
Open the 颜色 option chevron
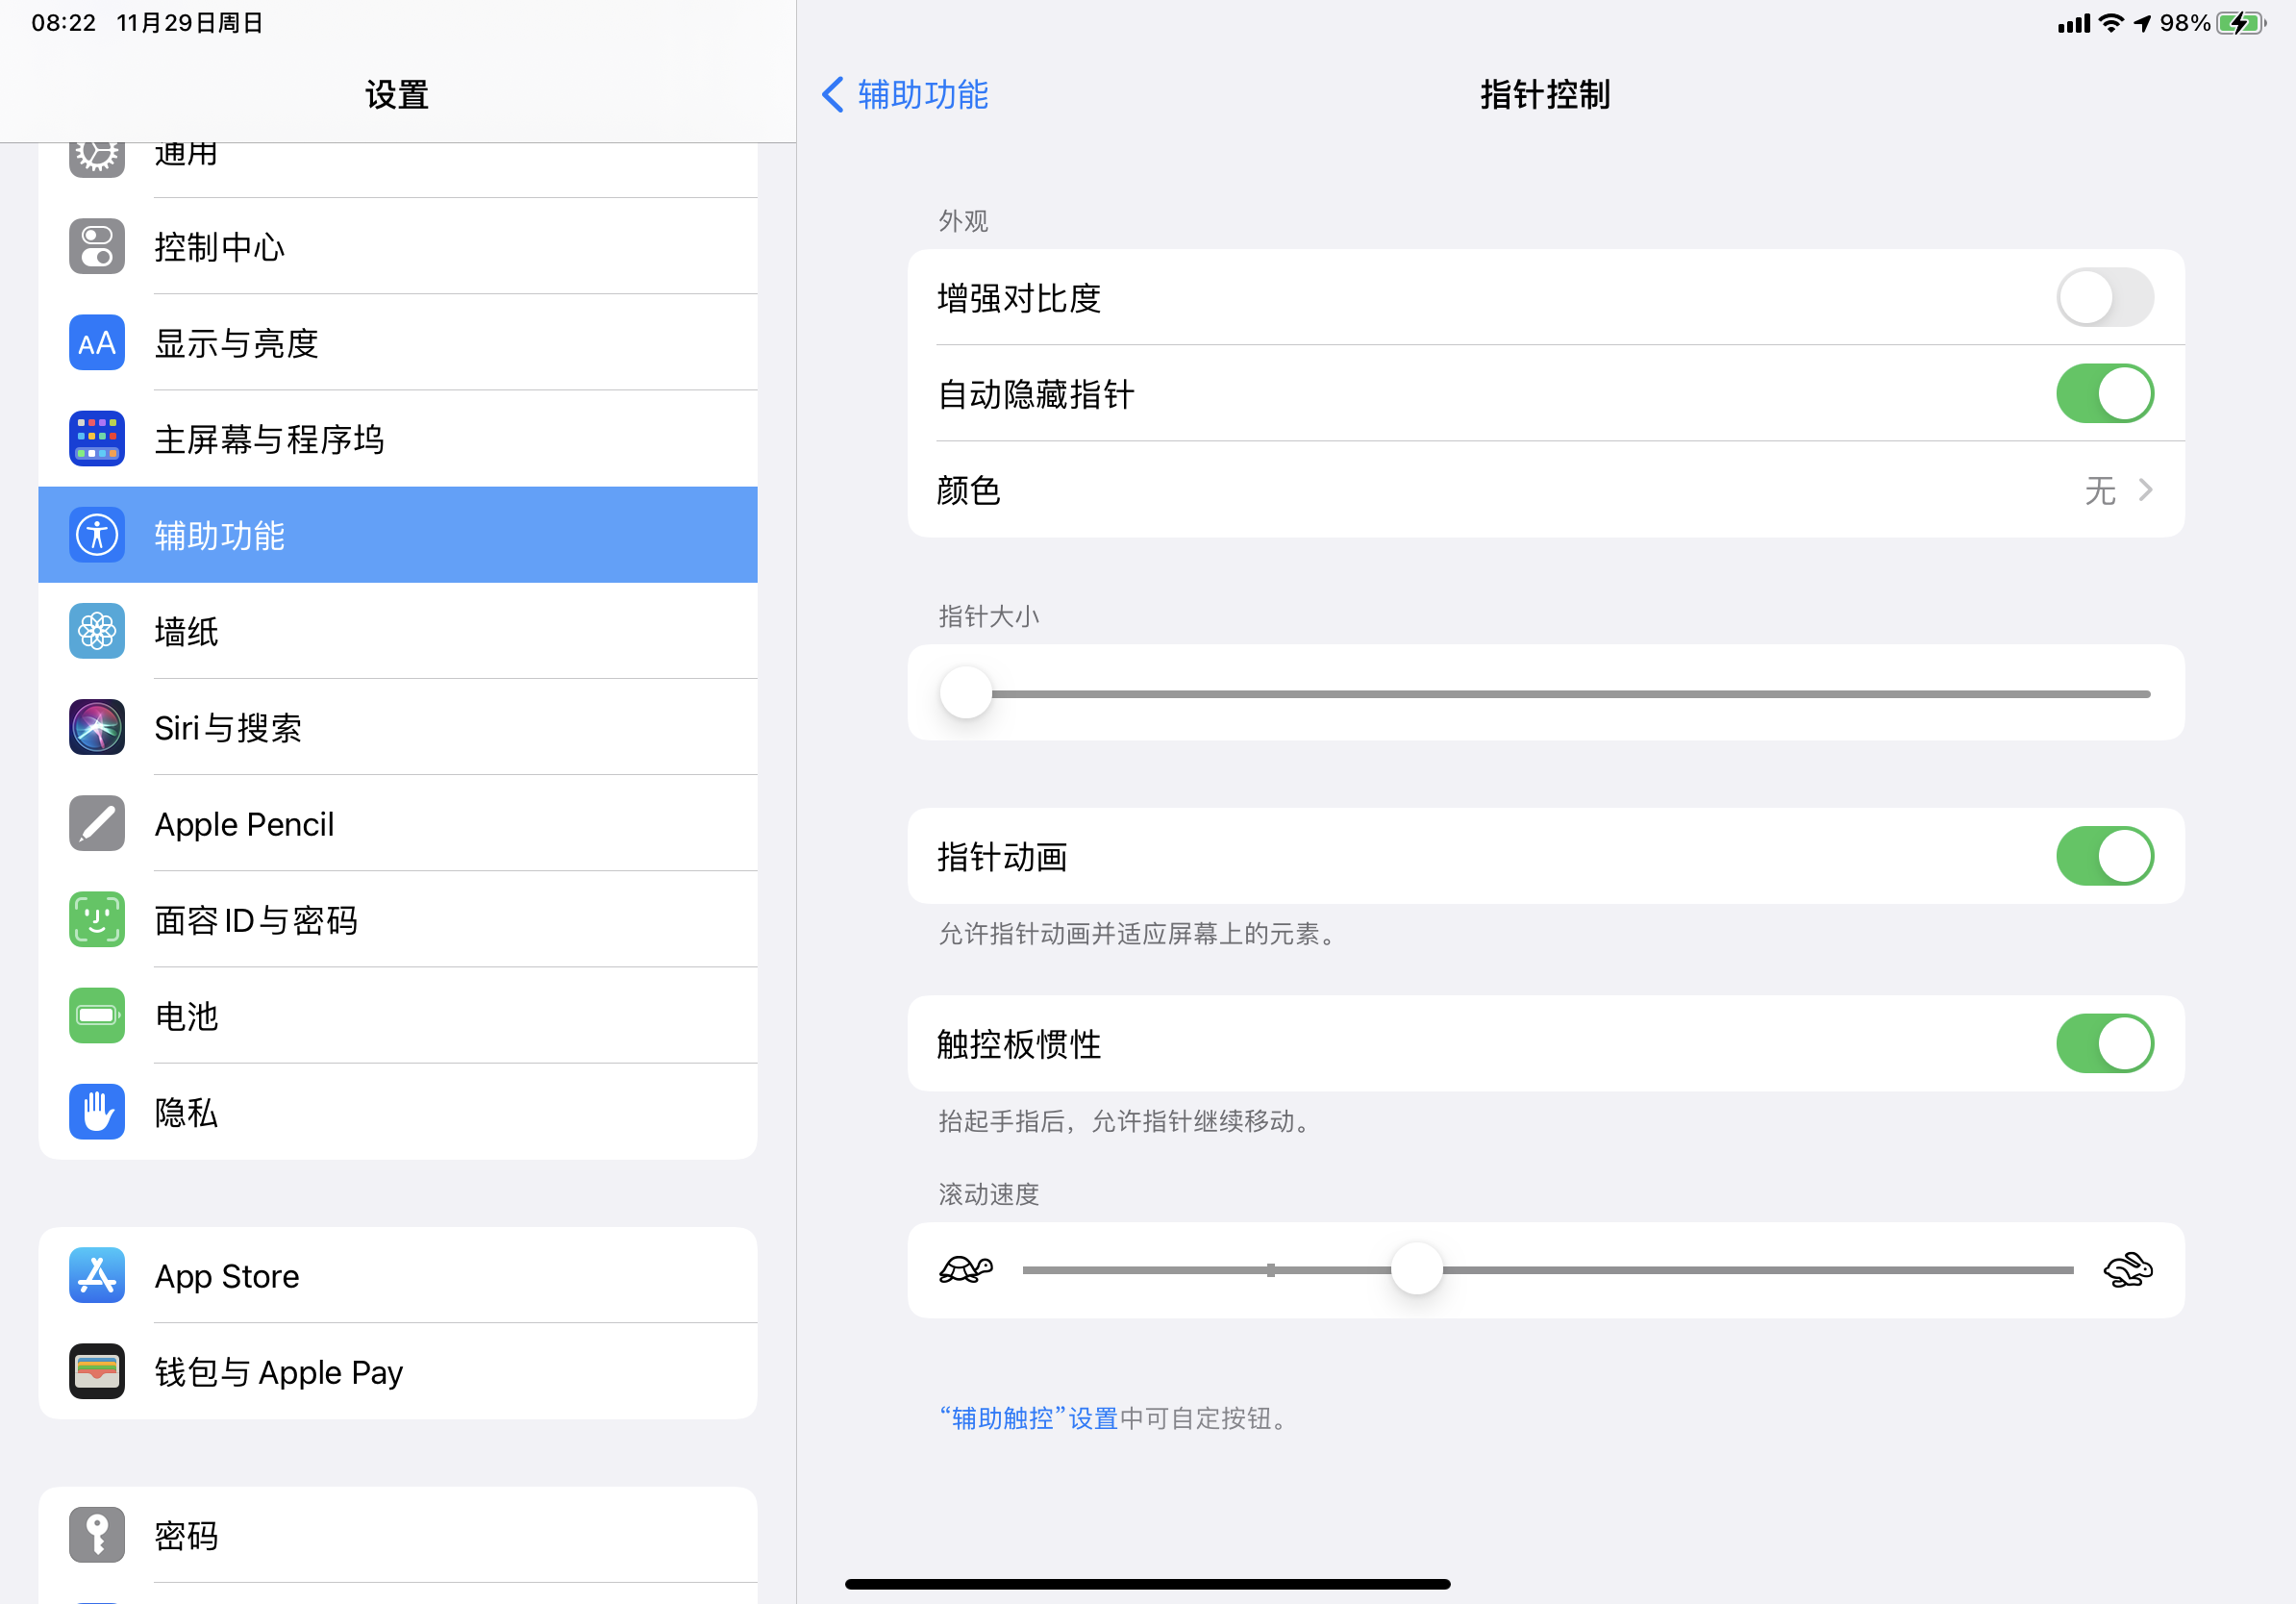pyautogui.click(x=2144, y=490)
